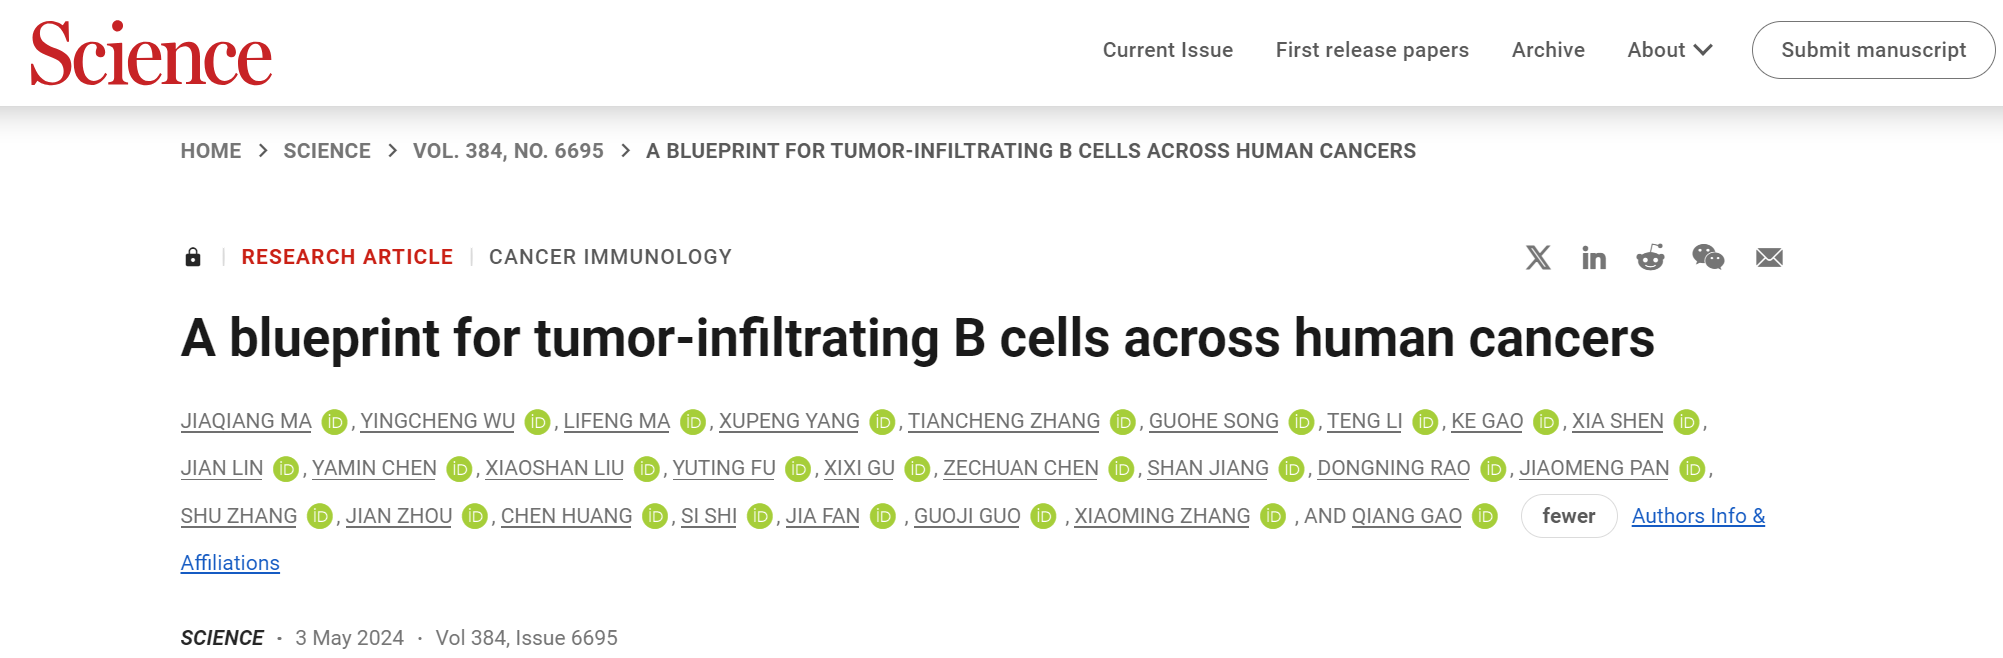This screenshot has height=658, width=2003.
Task: Open the Archive menu item
Action: point(1548,50)
